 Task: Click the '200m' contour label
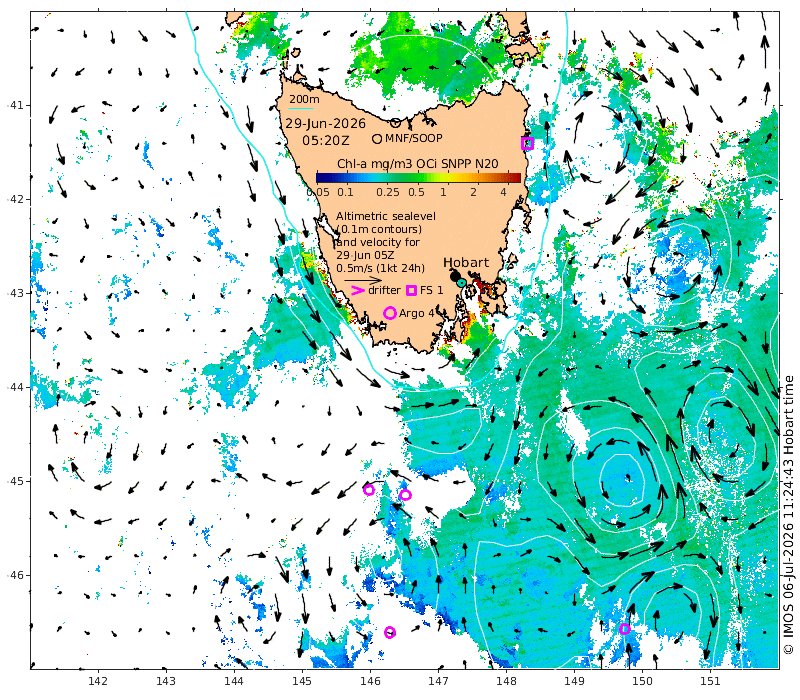point(304,99)
